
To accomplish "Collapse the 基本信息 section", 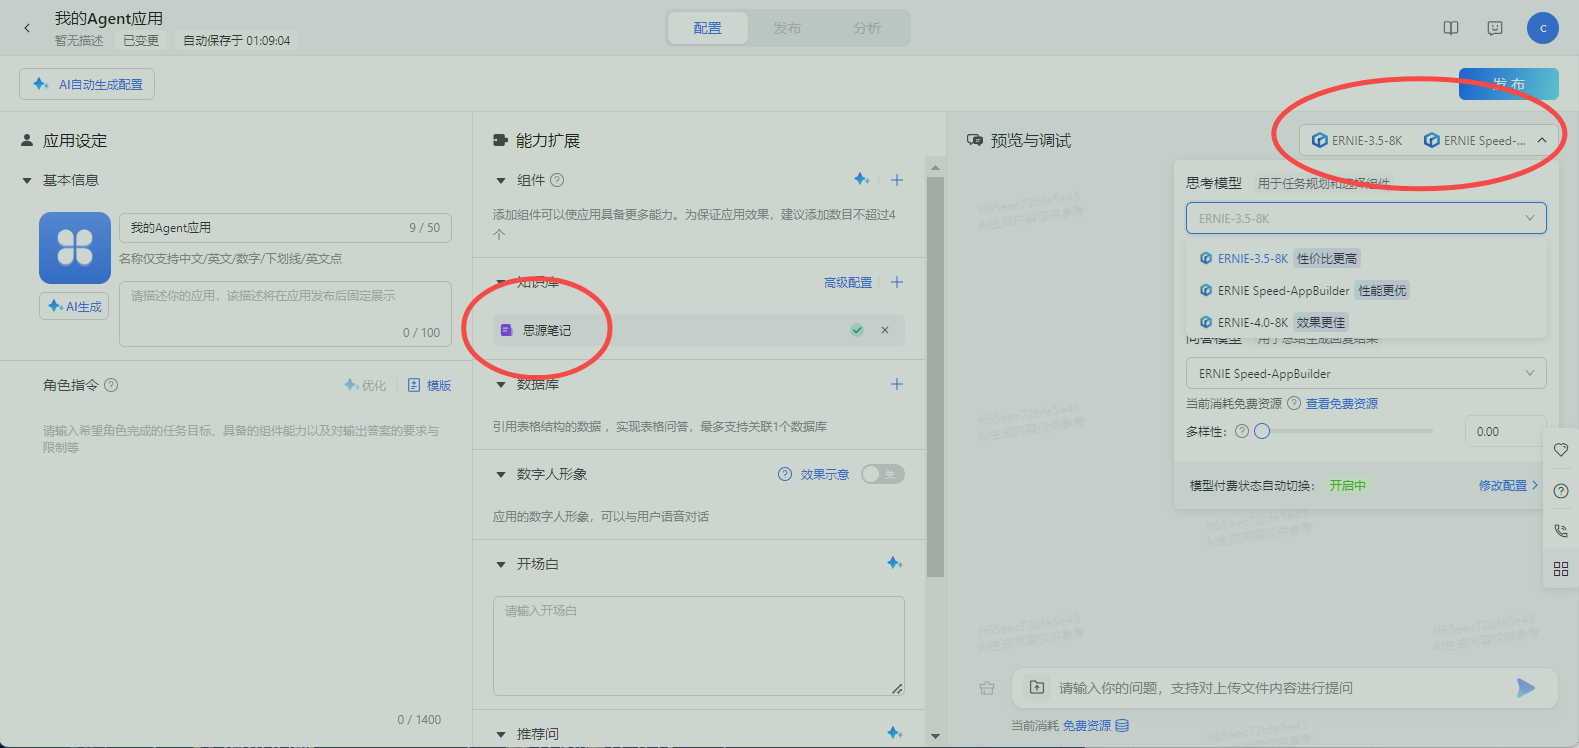I will pyautogui.click(x=27, y=181).
